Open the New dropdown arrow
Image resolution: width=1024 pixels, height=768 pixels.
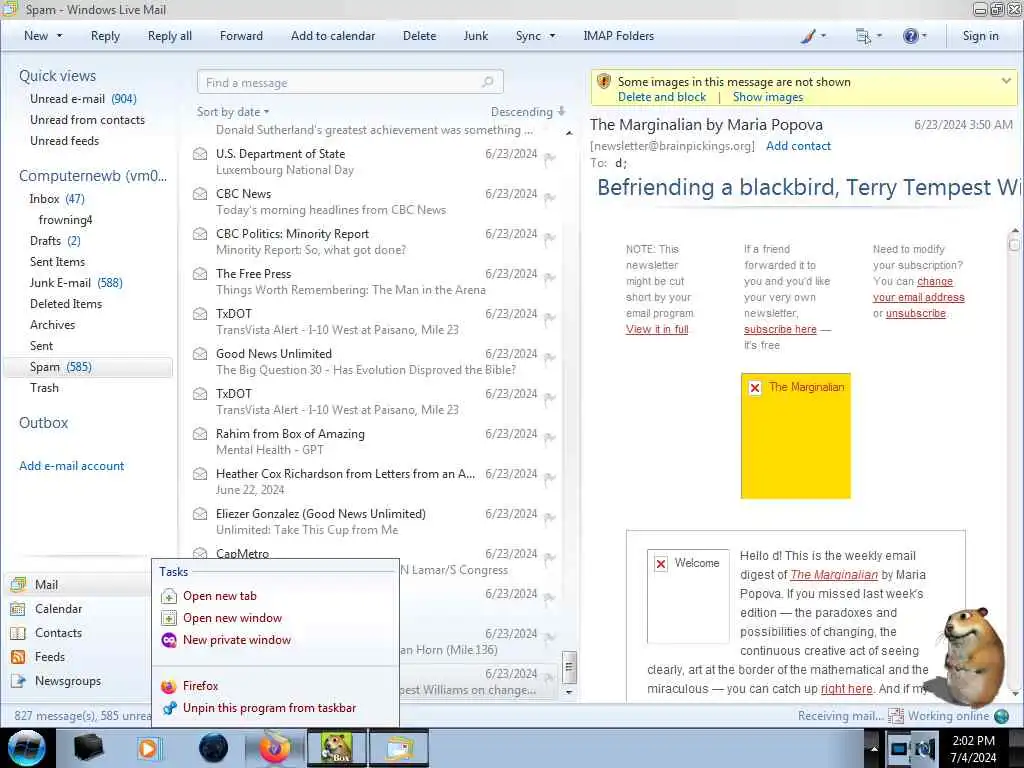(59, 36)
